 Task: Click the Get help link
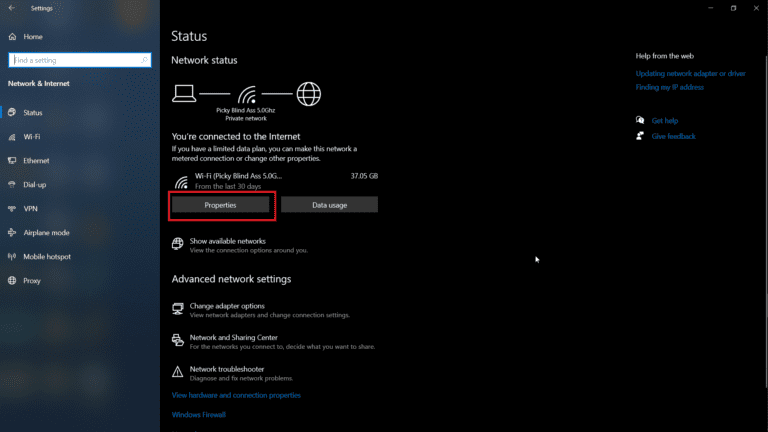click(665, 120)
